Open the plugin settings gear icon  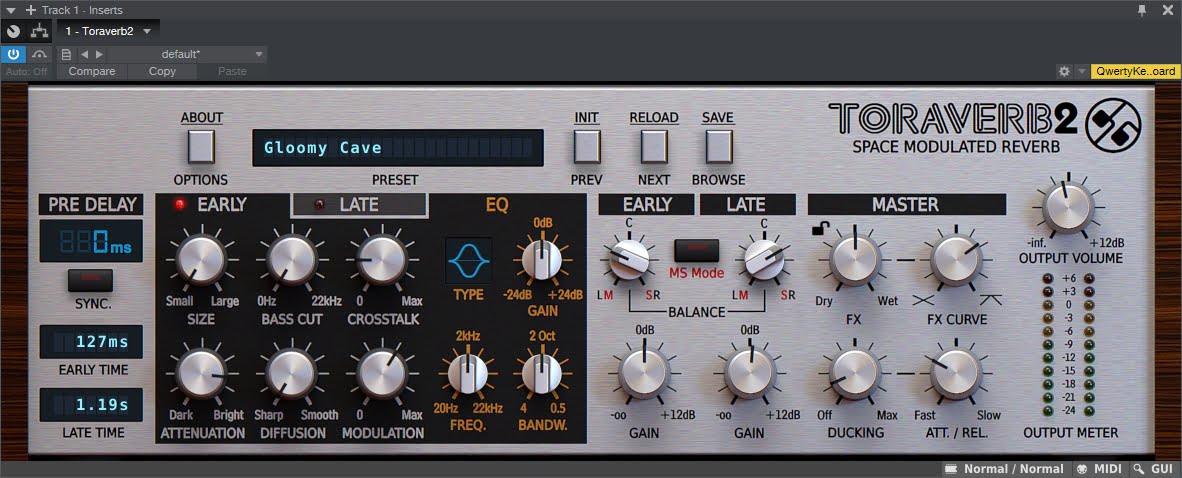click(1064, 71)
